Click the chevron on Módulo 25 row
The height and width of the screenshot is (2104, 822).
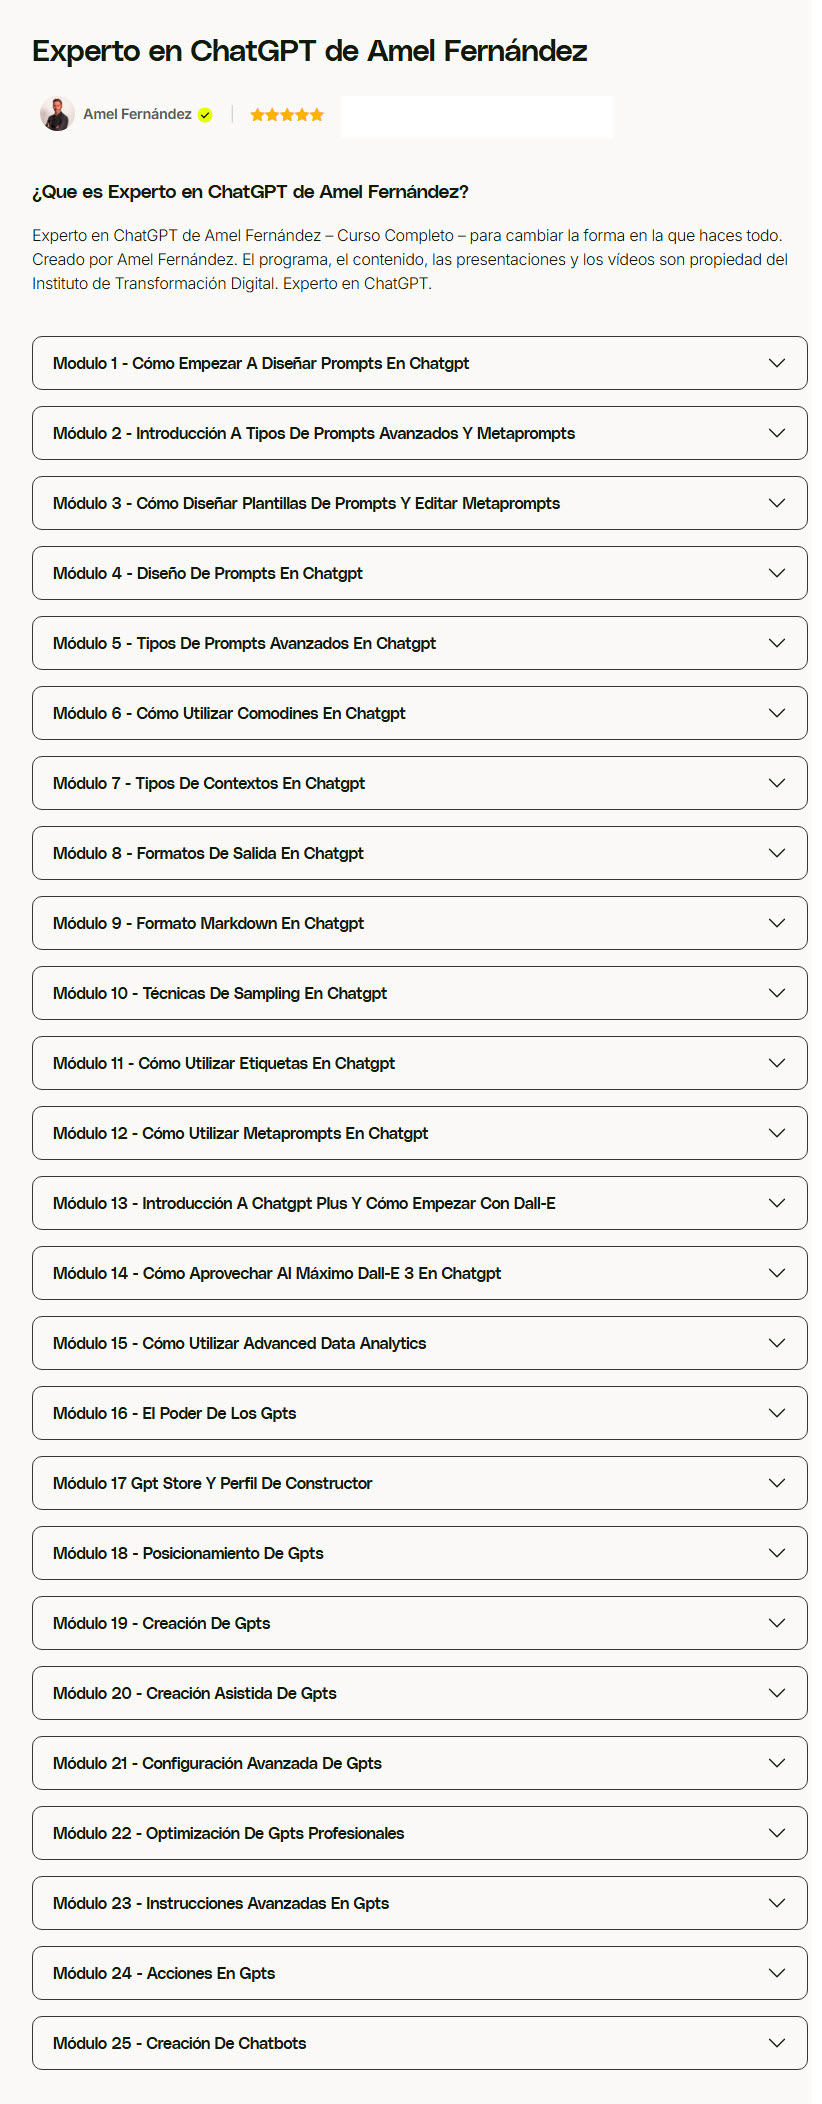(x=777, y=2043)
